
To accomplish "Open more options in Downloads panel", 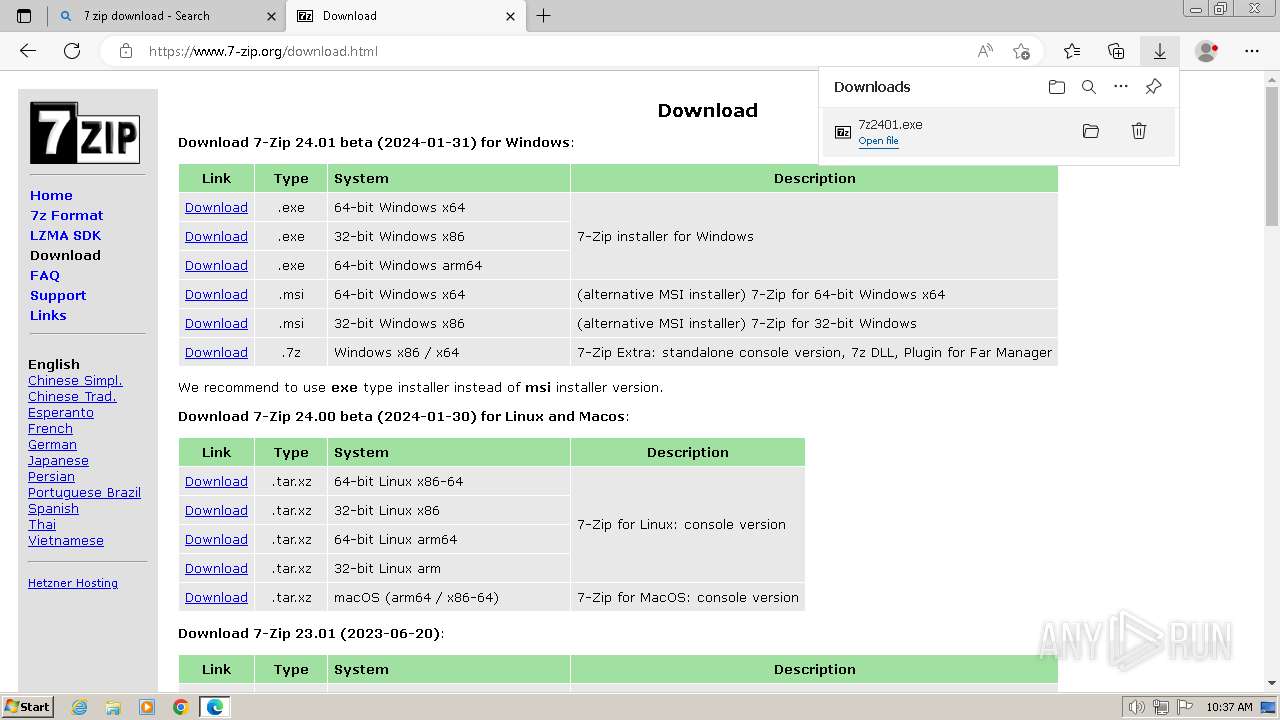I will point(1121,87).
